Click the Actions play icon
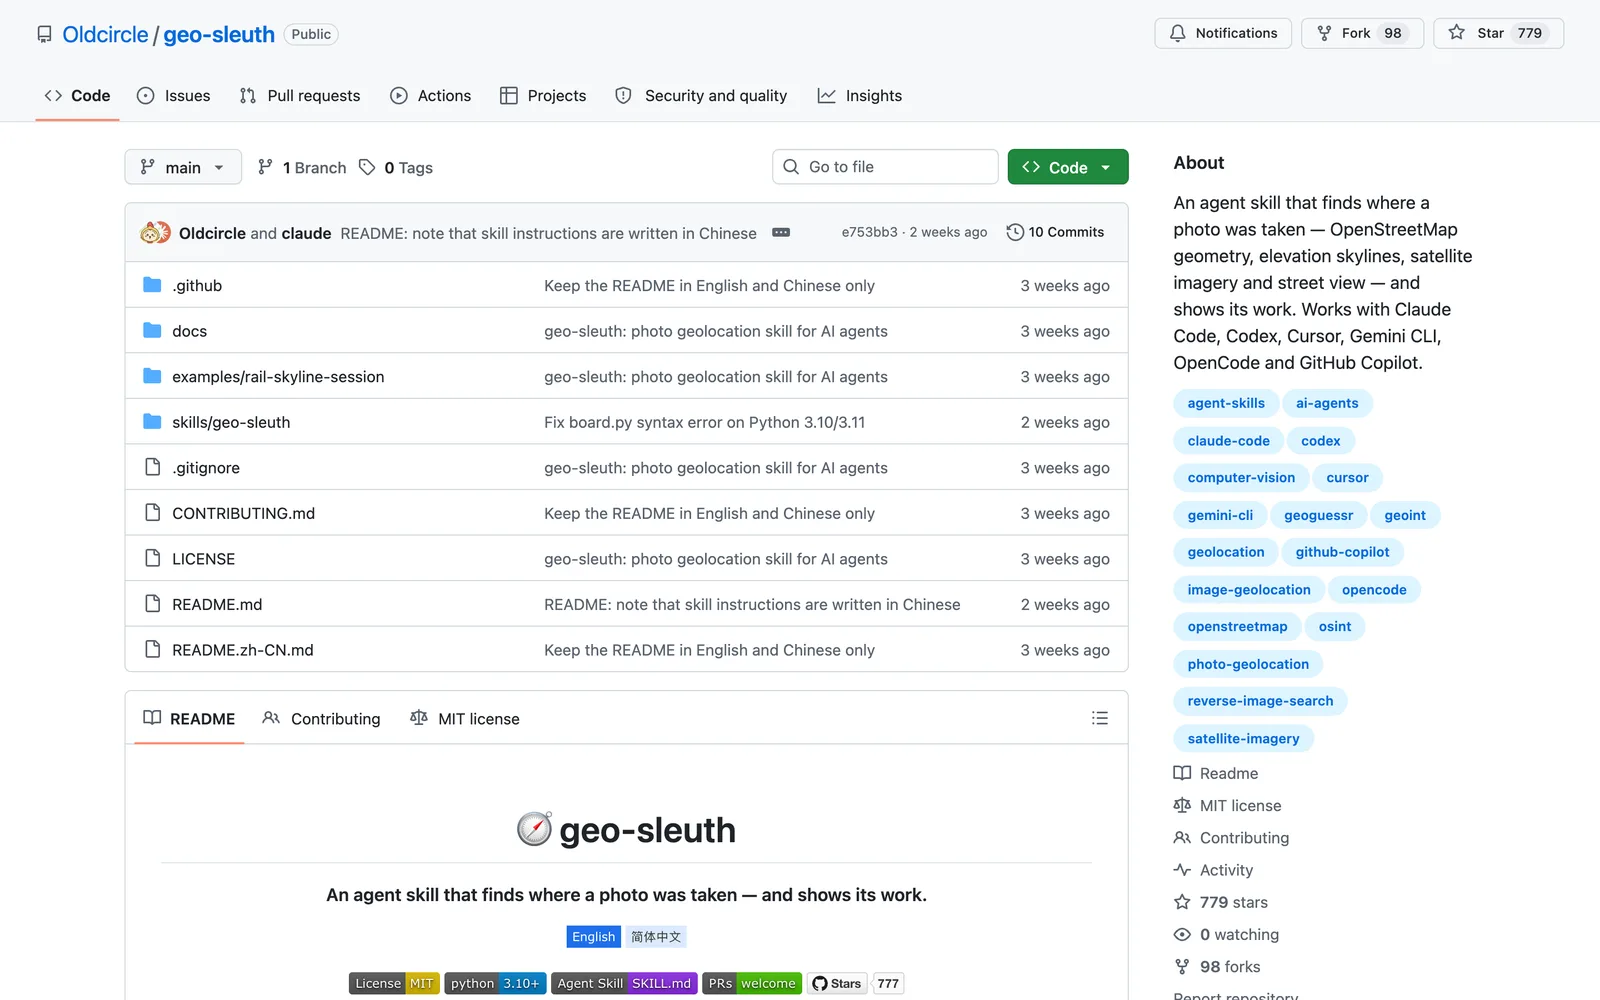 click(399, 96)
